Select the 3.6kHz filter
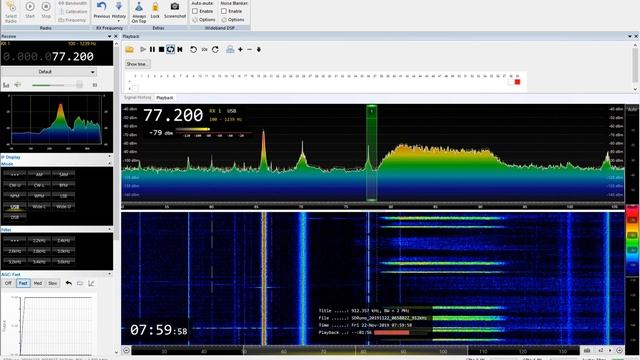 point(64,262)
